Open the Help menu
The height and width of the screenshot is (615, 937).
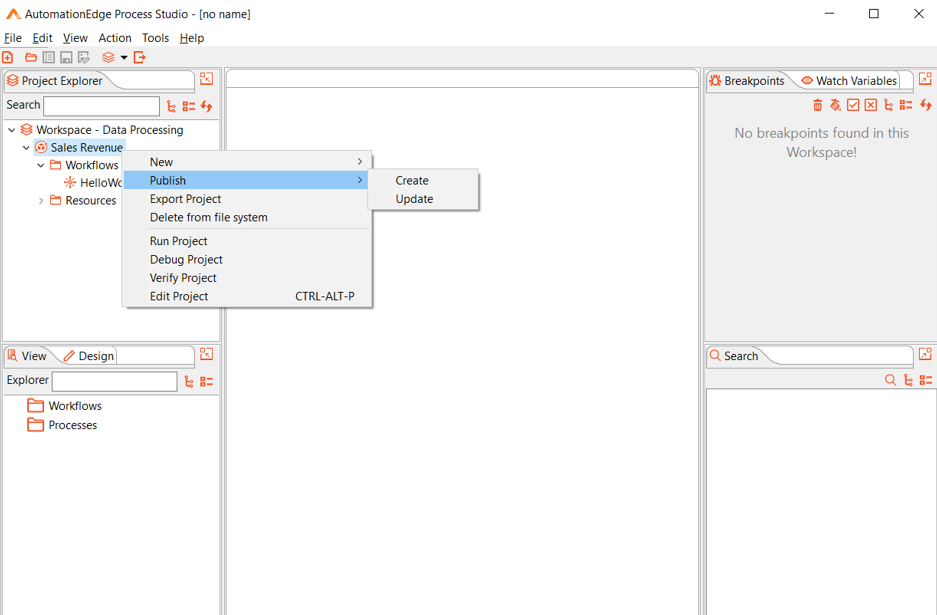(192, 38)
